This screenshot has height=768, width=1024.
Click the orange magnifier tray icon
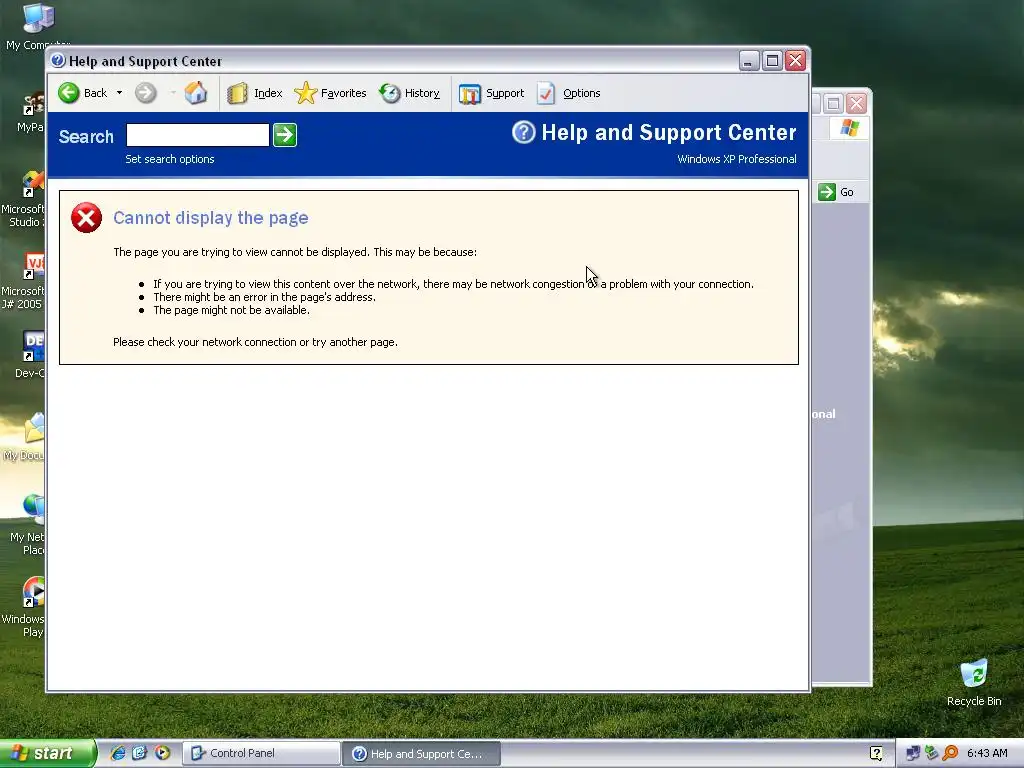pyautogui.click(x=950, y=753)
